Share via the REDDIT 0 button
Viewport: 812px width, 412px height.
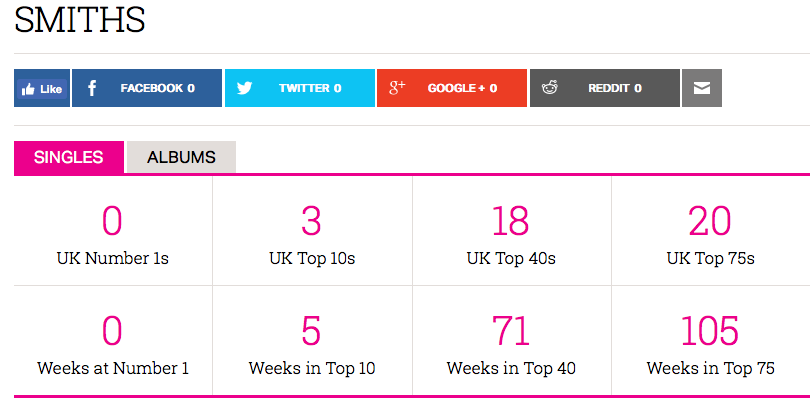pyautogui.click(x=614, y=88)
